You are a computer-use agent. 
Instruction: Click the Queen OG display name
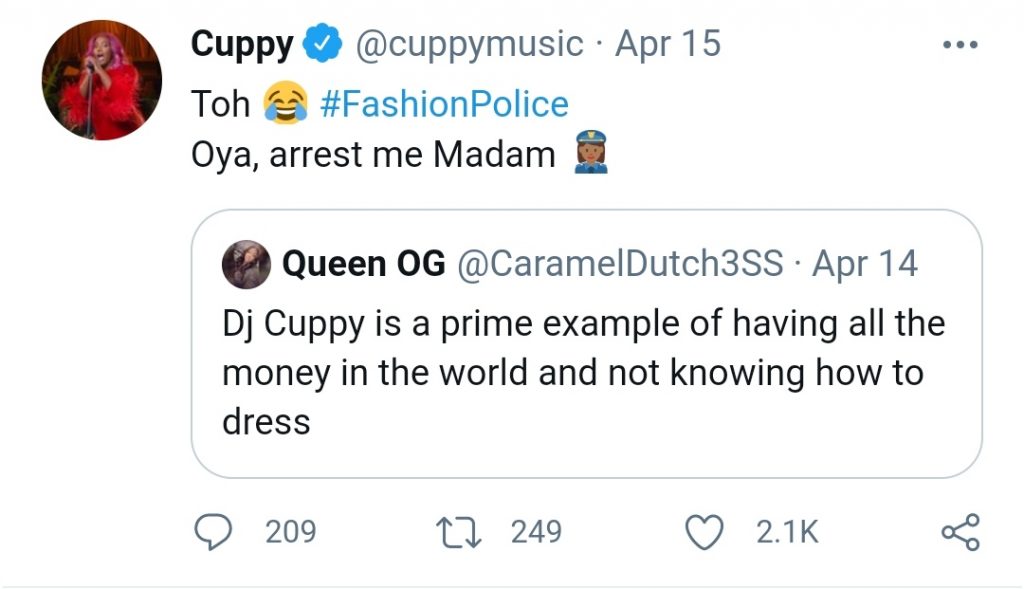364,264
